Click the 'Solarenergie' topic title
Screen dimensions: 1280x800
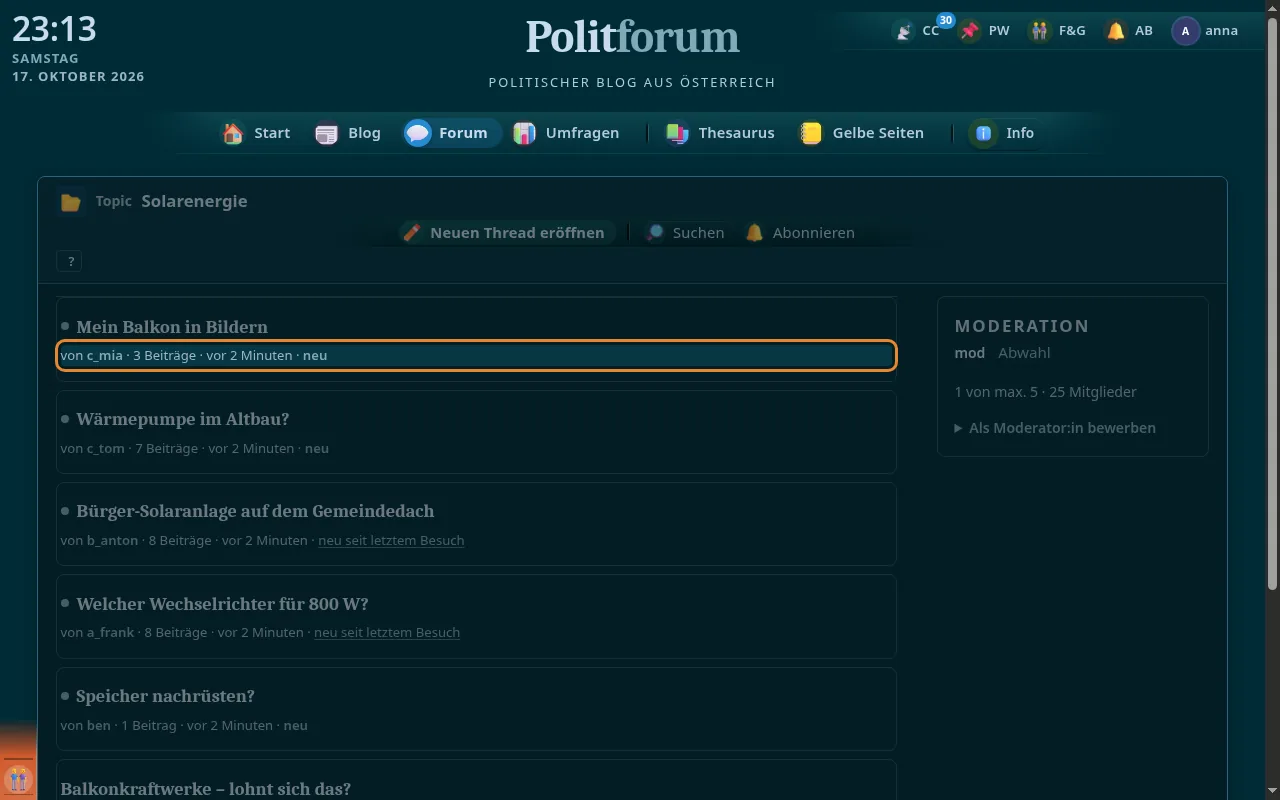tap(194, 201)
